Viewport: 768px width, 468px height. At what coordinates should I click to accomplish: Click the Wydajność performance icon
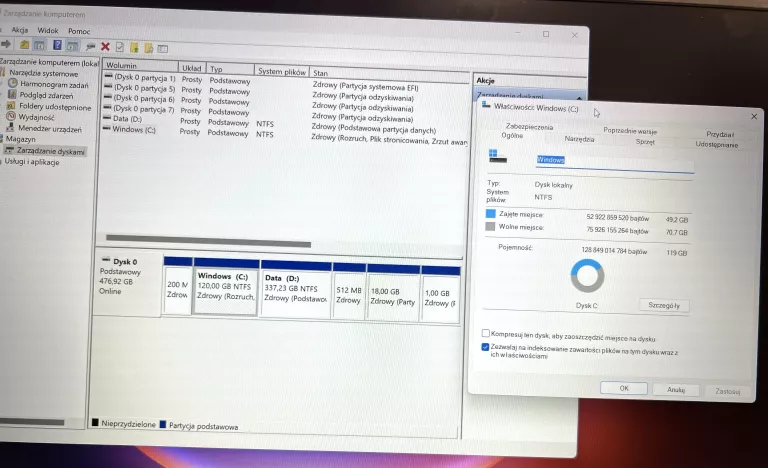(11, 117)
